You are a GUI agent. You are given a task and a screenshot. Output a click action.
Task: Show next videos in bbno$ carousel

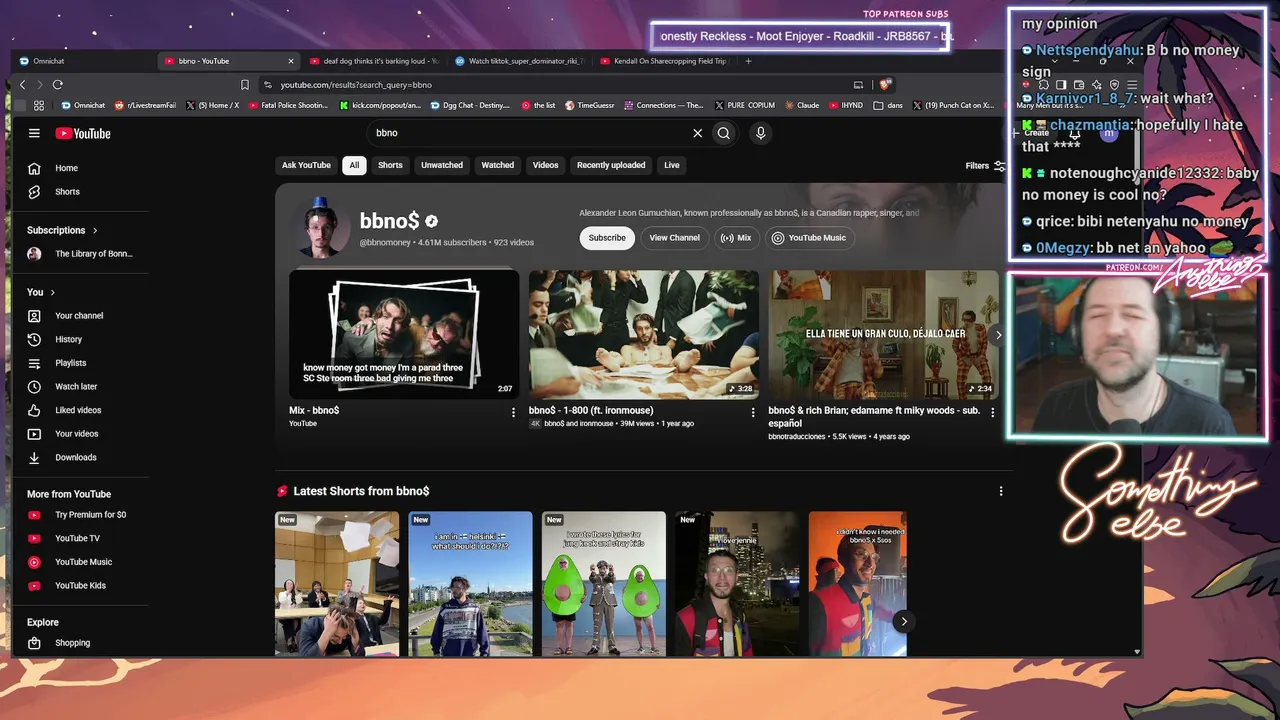tap(998, 335)
